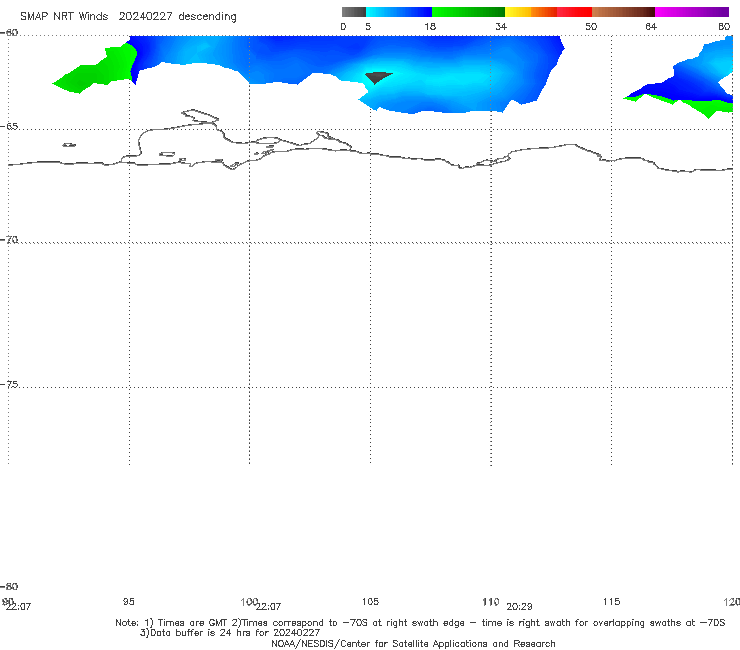This screenshot has height=650, width=740.
Task: Click the longitude label '105'
Action: [x=370, y=601]
